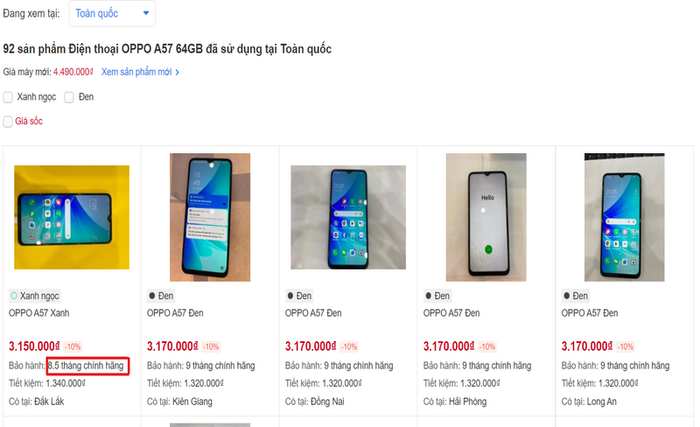Click -10% badge on the Long An listing

[x=626, y=347]
